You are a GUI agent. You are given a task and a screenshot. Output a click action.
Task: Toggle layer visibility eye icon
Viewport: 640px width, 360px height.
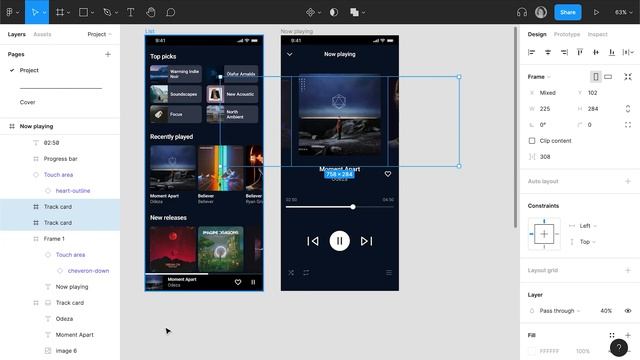tap(628, 311)
